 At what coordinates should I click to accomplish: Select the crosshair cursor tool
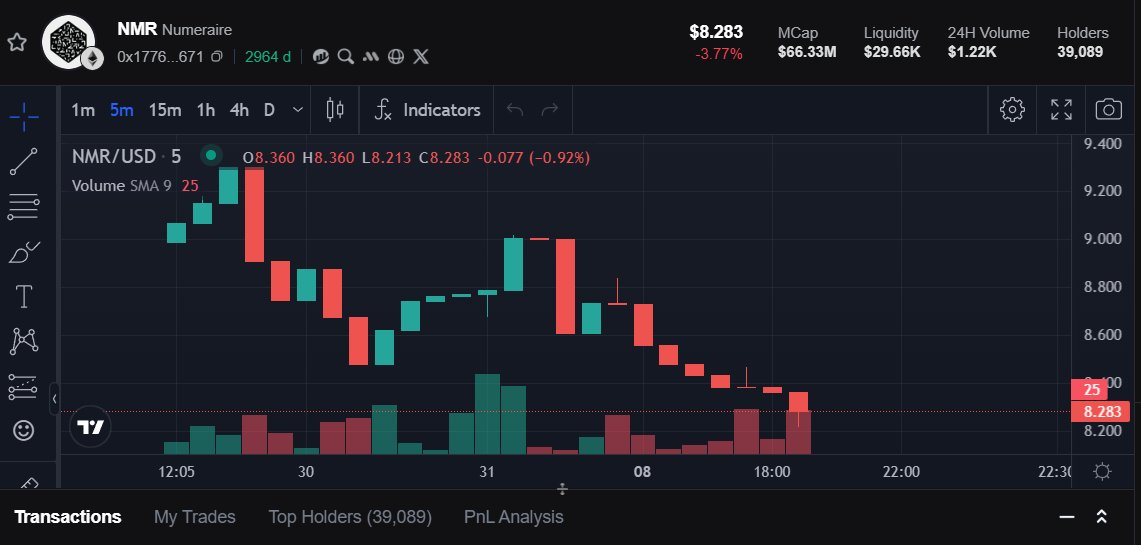pyautogui.click(x=24, y=116)
